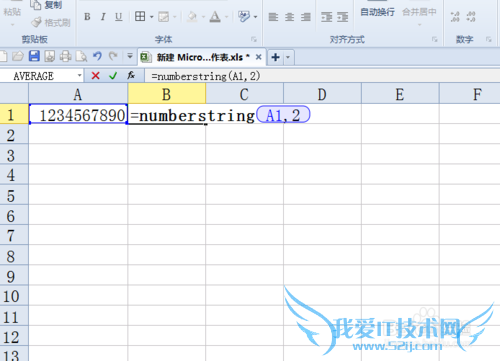This screenshot has width=500, height=361.
Task: Cancel formula entry with red X
Action: pyautogui.click(x=96, y=76)
